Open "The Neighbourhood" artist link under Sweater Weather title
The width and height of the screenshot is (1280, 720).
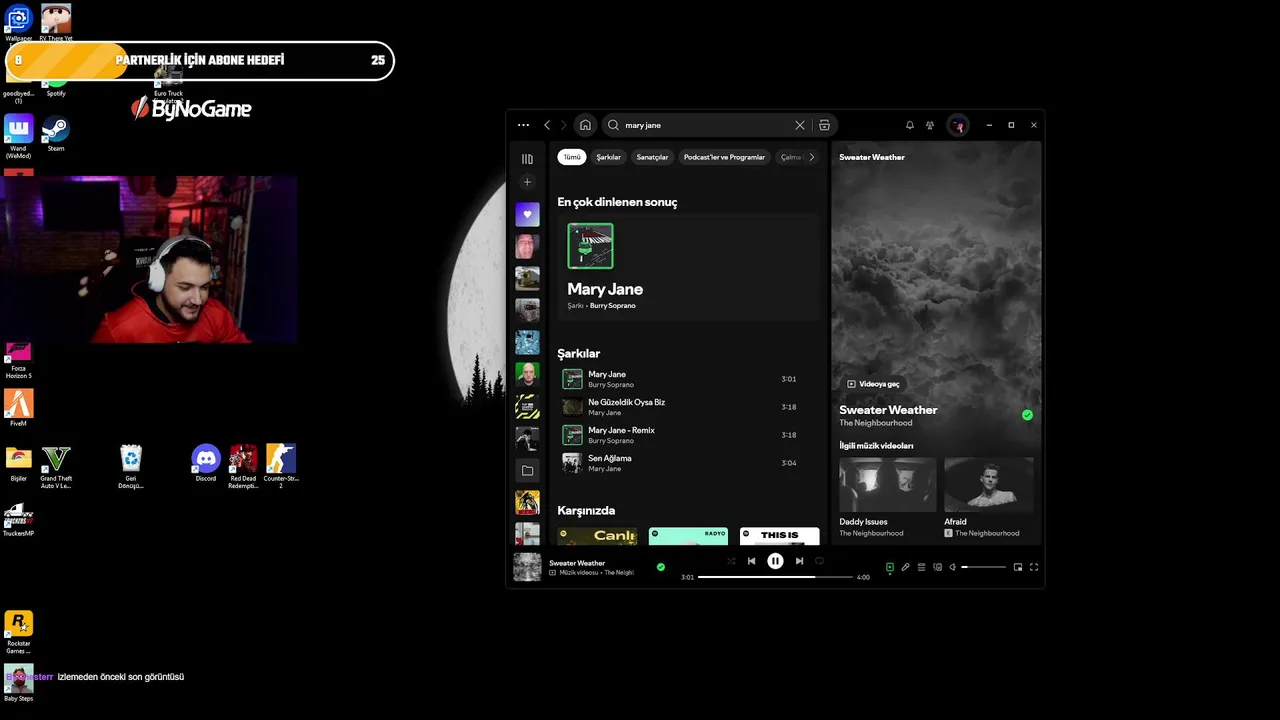pos(876,423)
